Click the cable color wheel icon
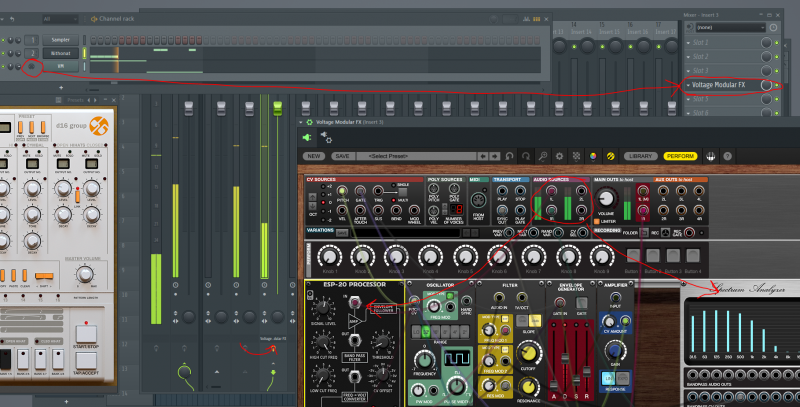800x407 pixels. 593,156
